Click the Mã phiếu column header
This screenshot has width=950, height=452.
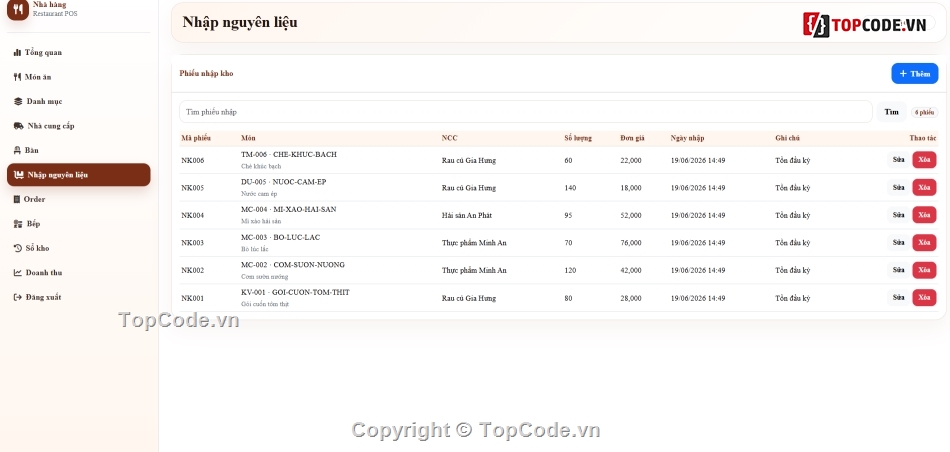[196, 138]
